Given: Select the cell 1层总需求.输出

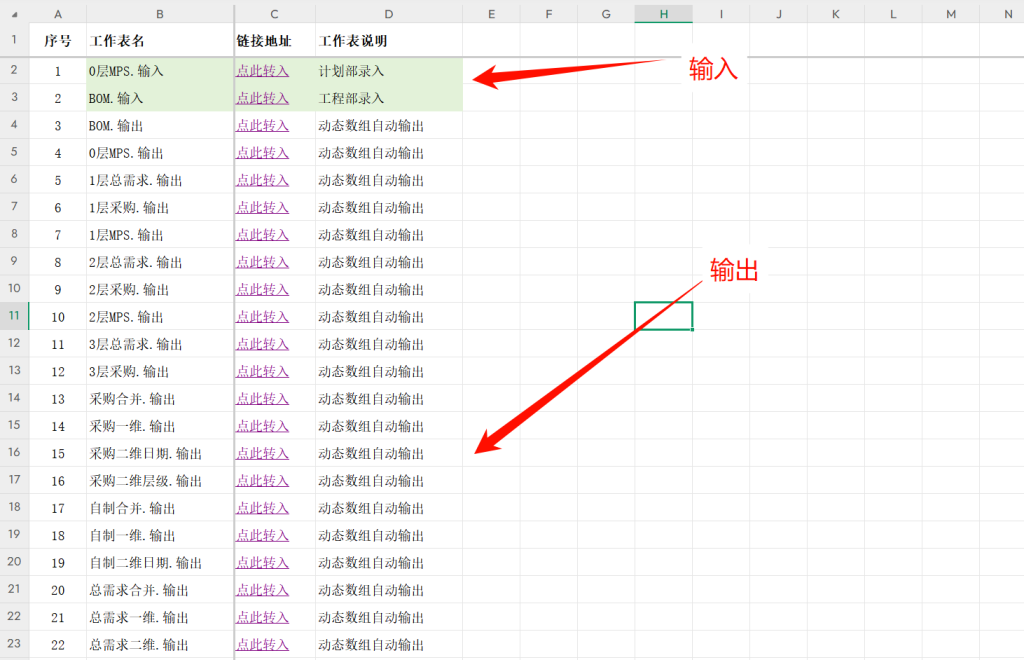Looking at the screenshot, I should point(160,181).
